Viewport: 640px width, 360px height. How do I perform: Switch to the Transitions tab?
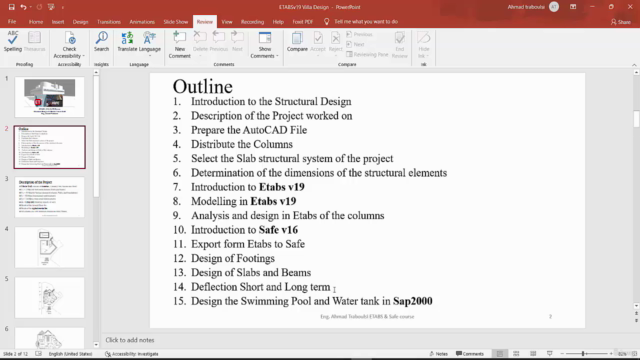[109, 22]
